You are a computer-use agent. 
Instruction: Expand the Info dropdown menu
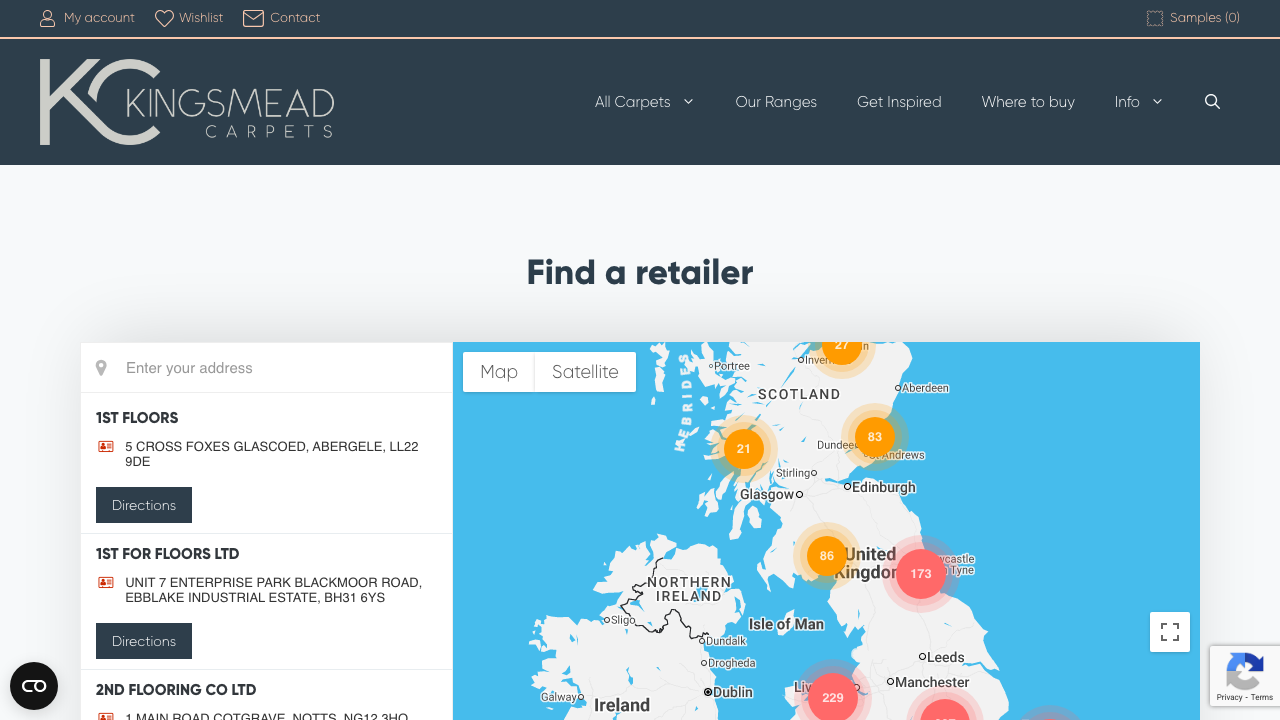(1138, 101)
